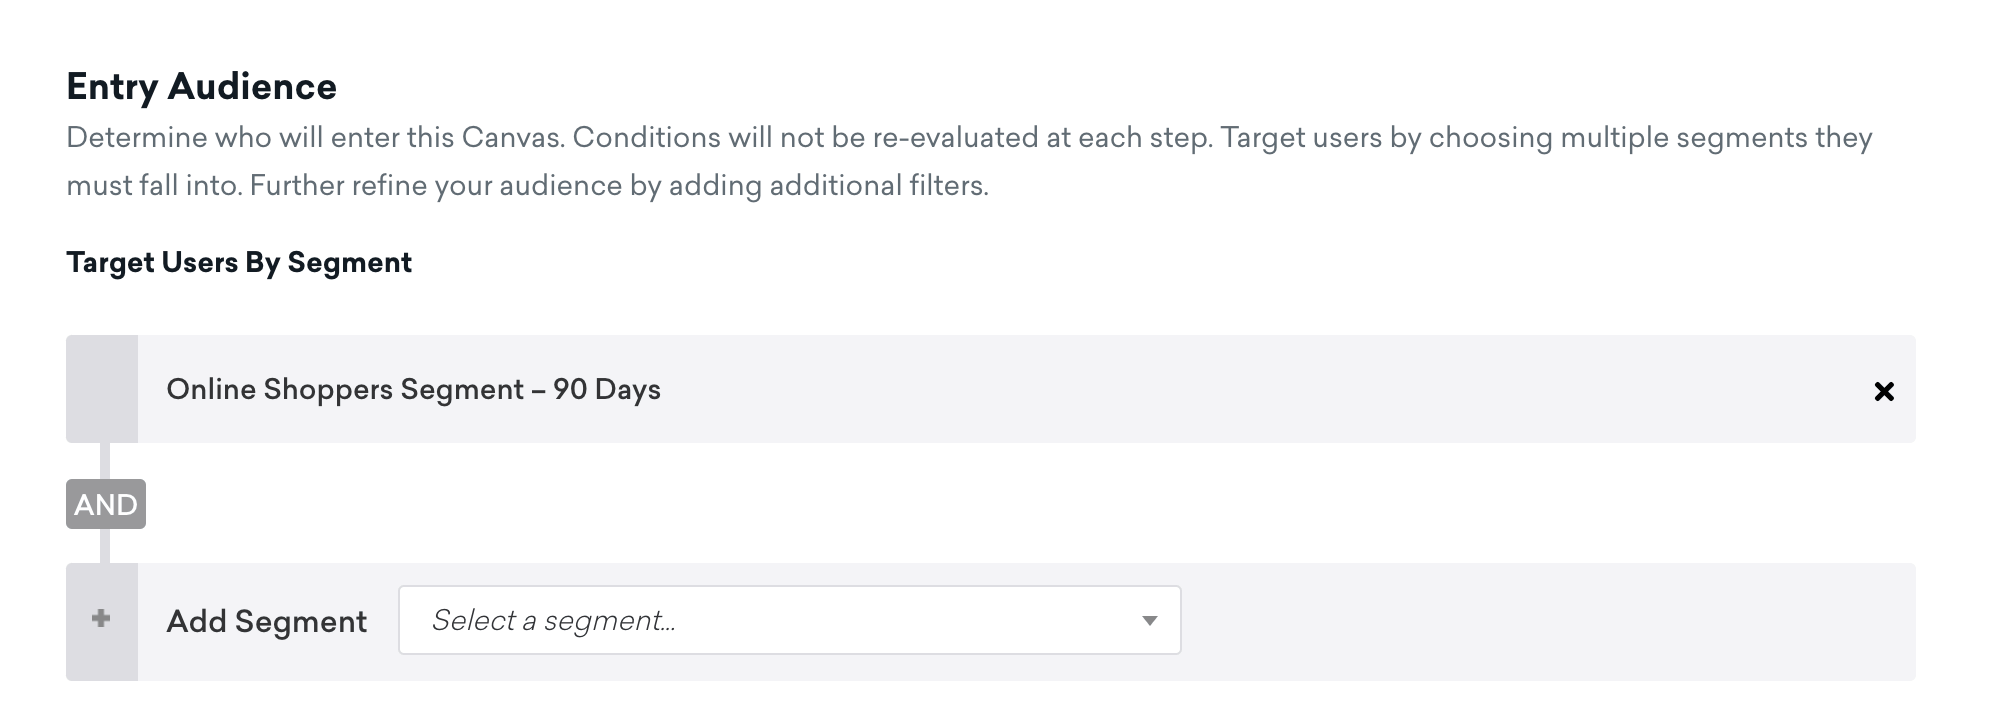The height and width of the screenshot is (714, 1990).
Task: Click the Target Users By Segment label
Action: click(239, 262)
